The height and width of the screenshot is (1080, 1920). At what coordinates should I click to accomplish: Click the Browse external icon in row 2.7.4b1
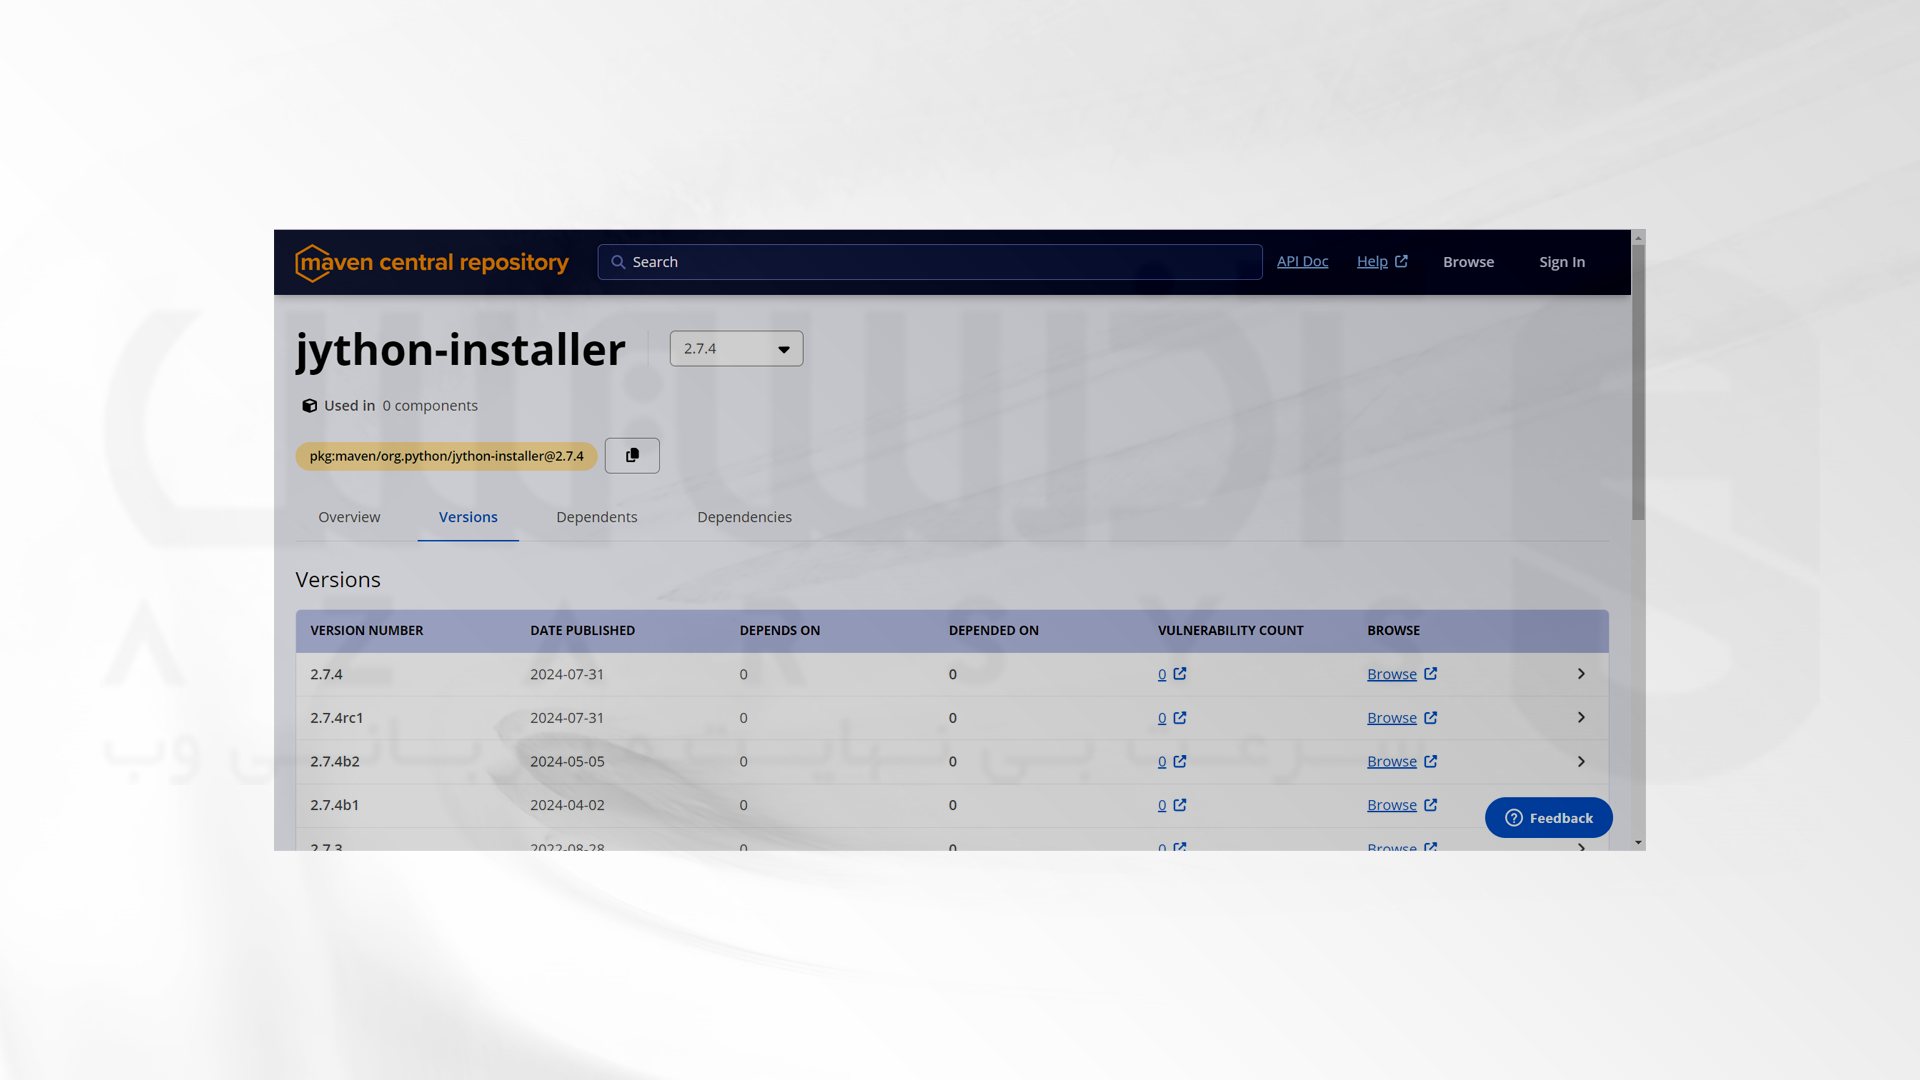(1431, 805)
